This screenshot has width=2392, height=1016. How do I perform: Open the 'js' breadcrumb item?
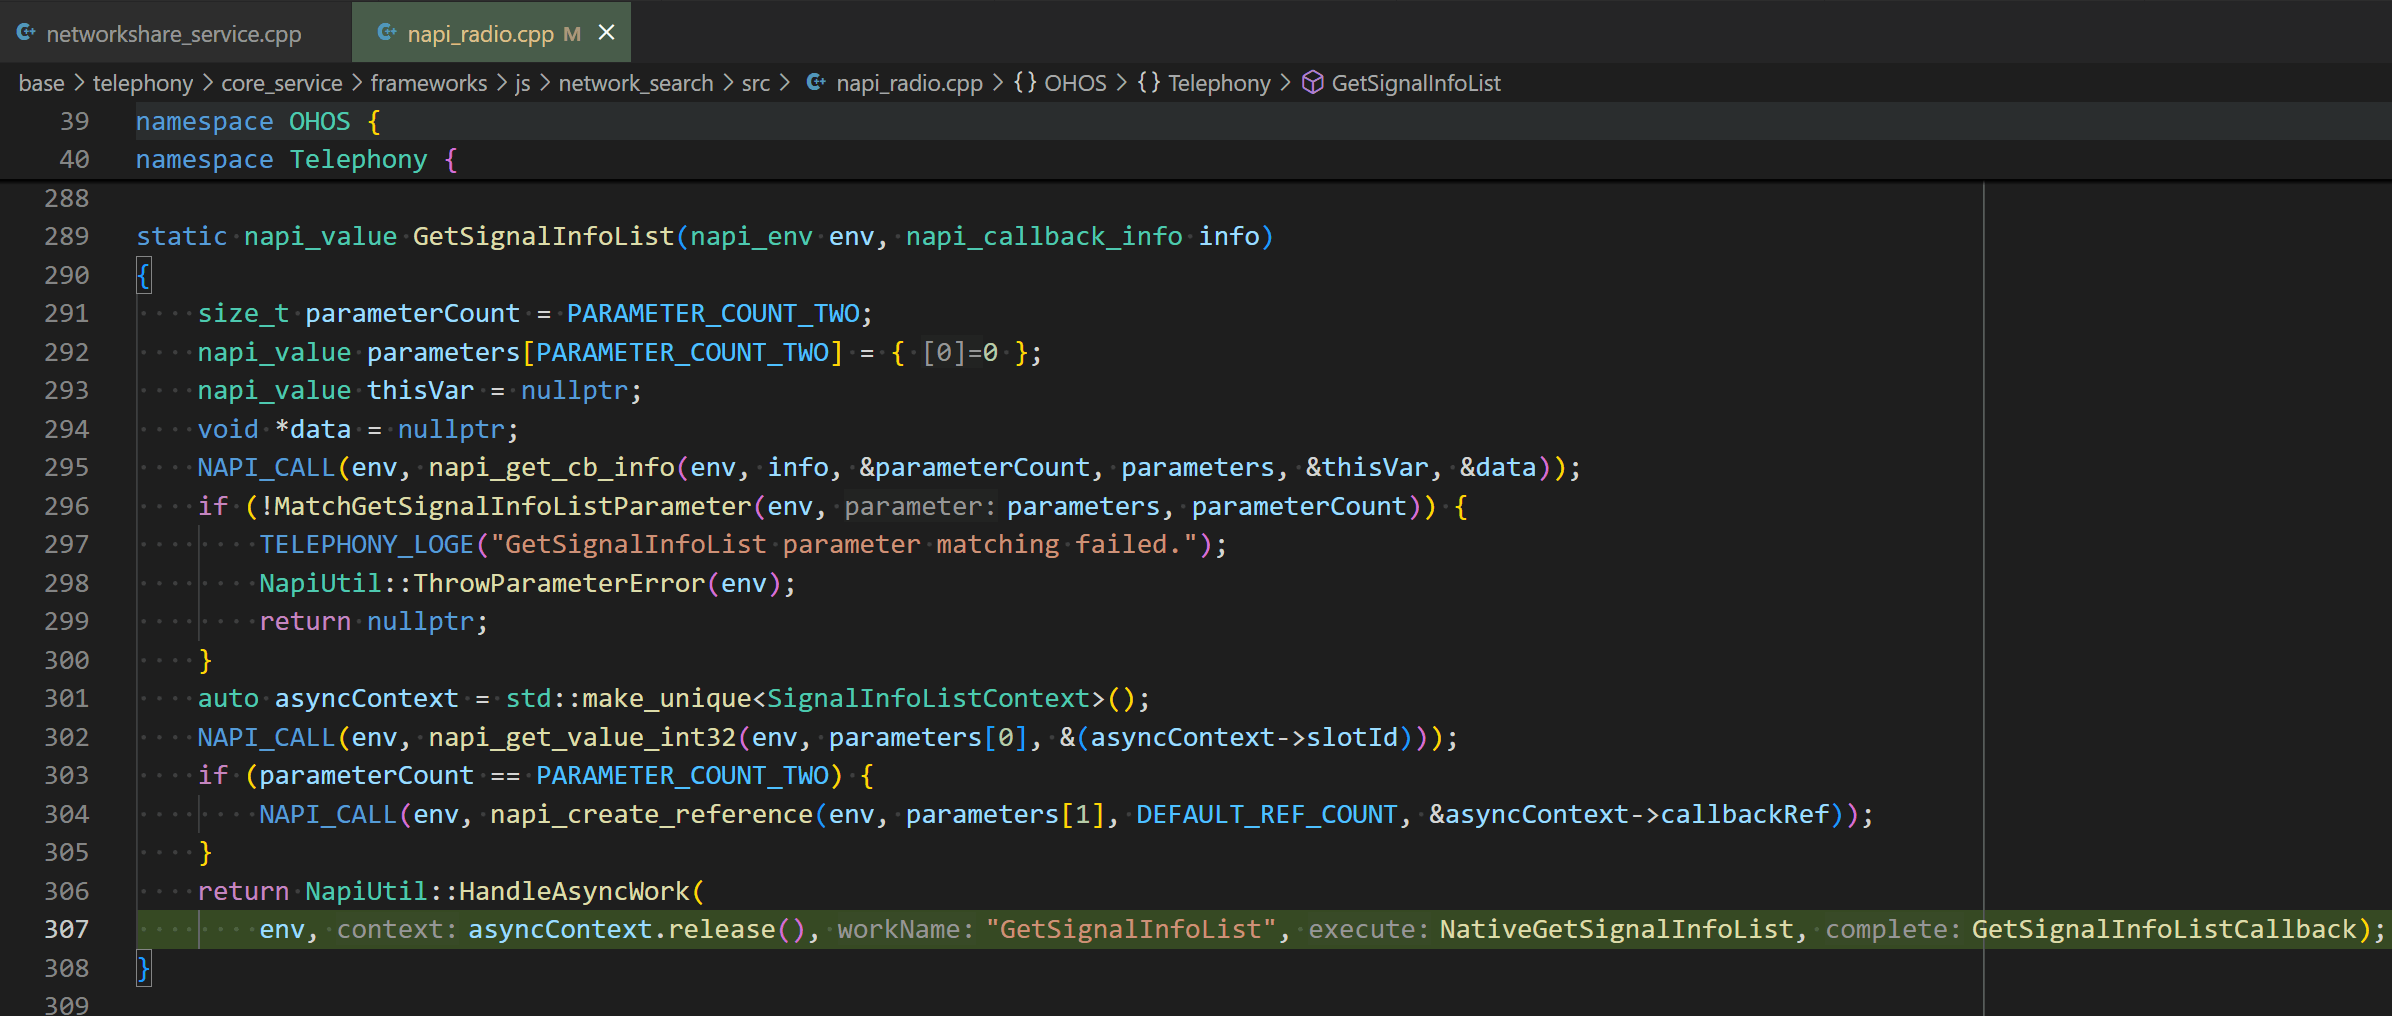[523, 83]
